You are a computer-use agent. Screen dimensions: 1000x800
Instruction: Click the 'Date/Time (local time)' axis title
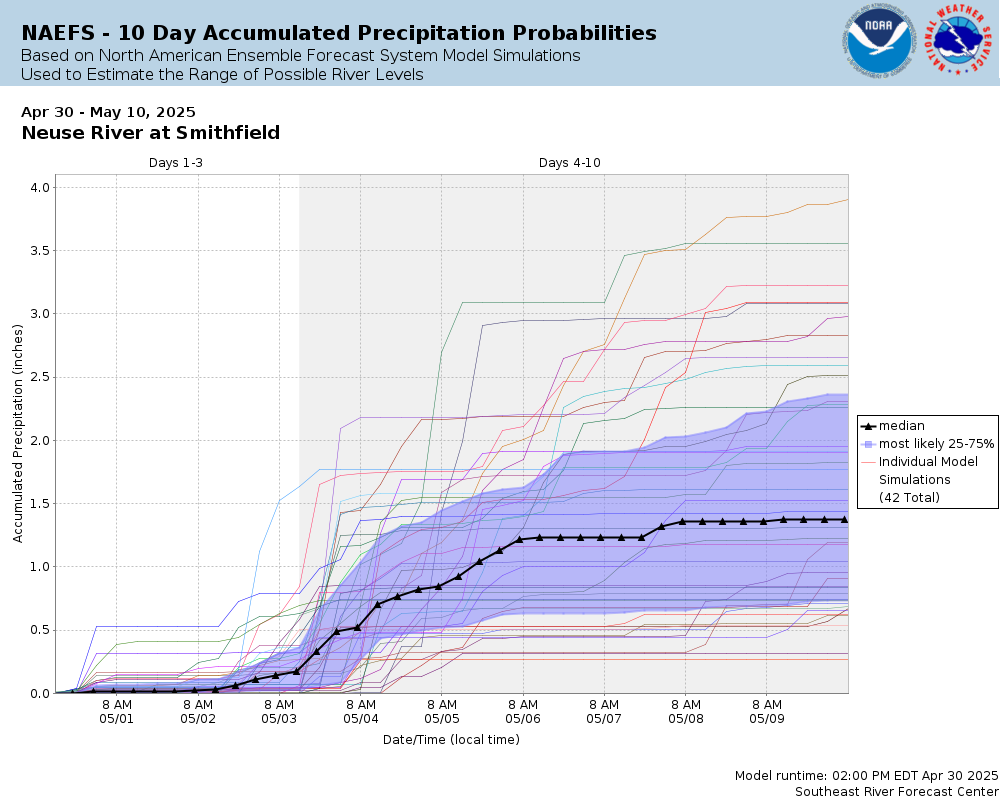pyautogui.click(x=452, y=739)
